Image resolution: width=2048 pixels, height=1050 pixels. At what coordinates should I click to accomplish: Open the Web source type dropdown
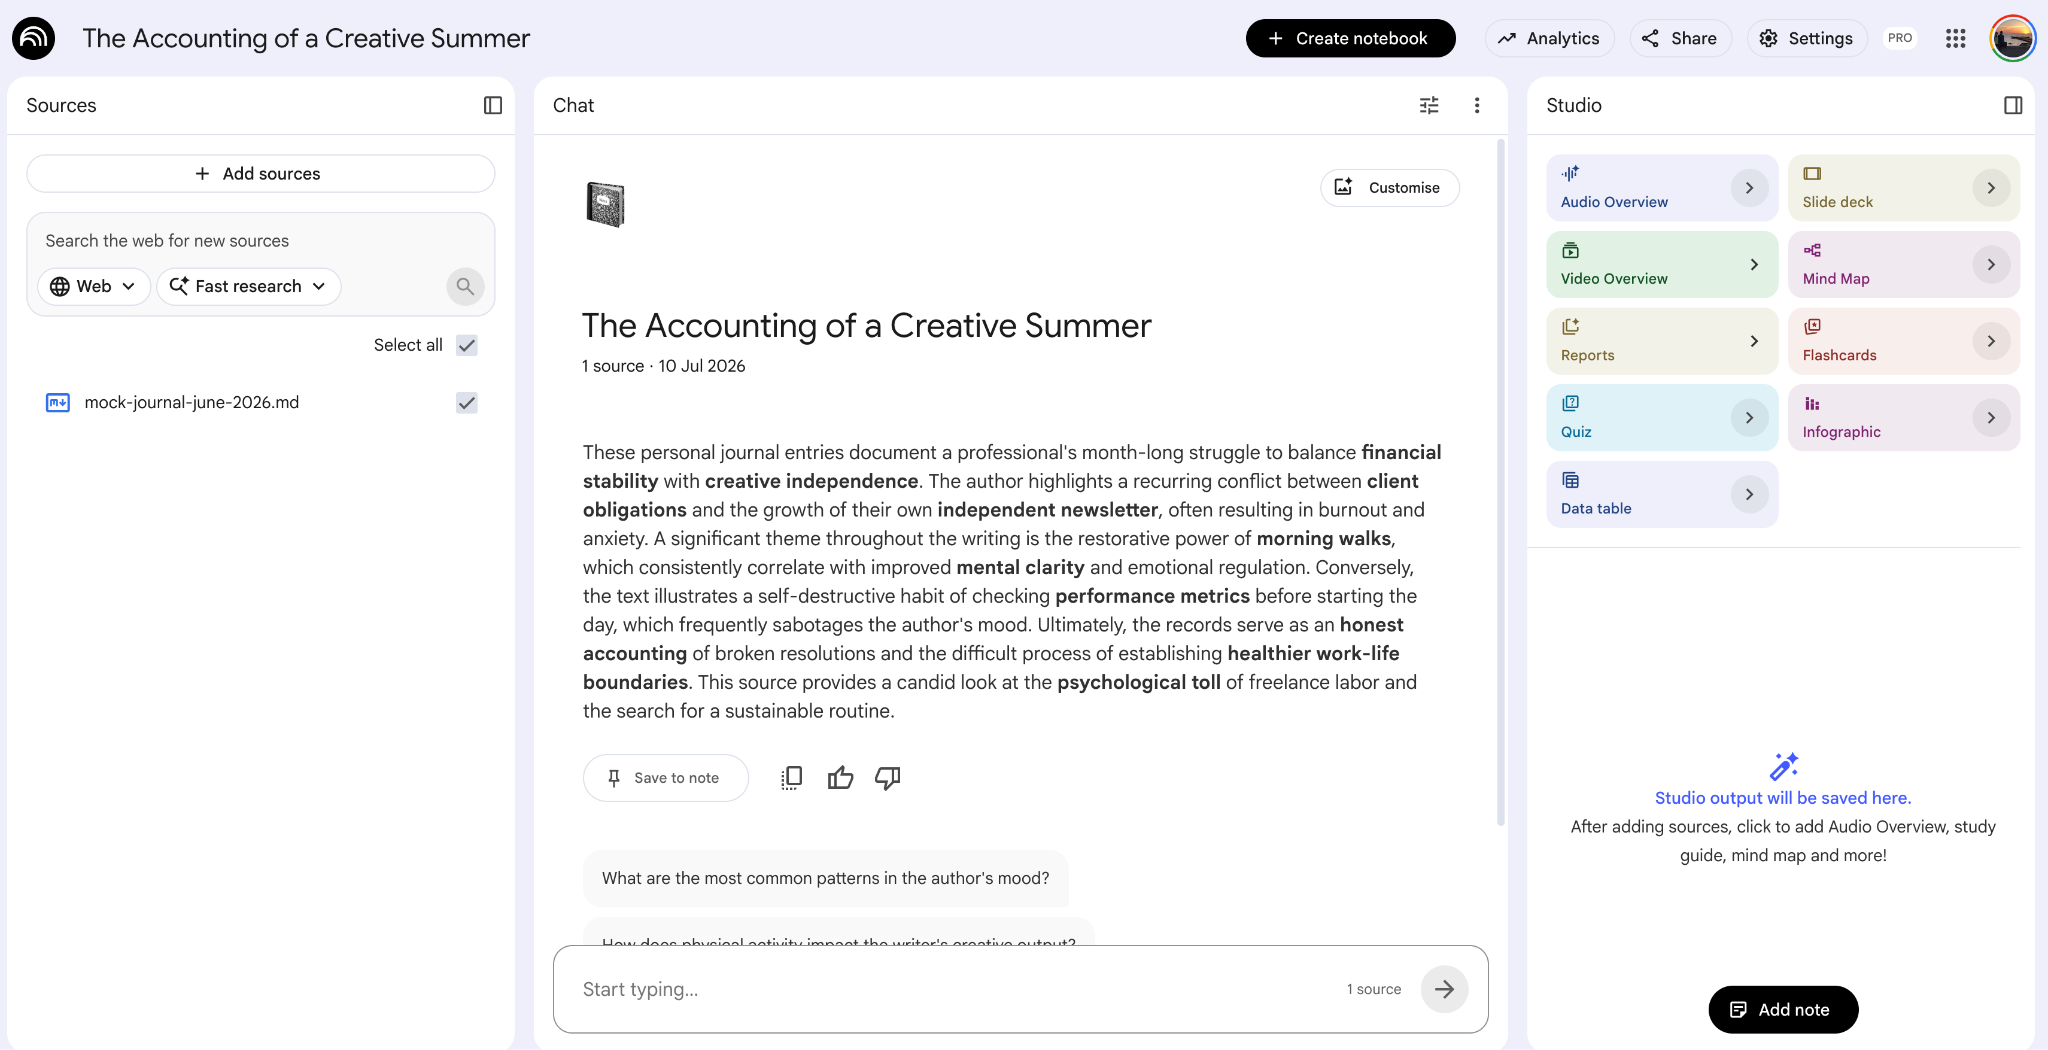(93, 286)
